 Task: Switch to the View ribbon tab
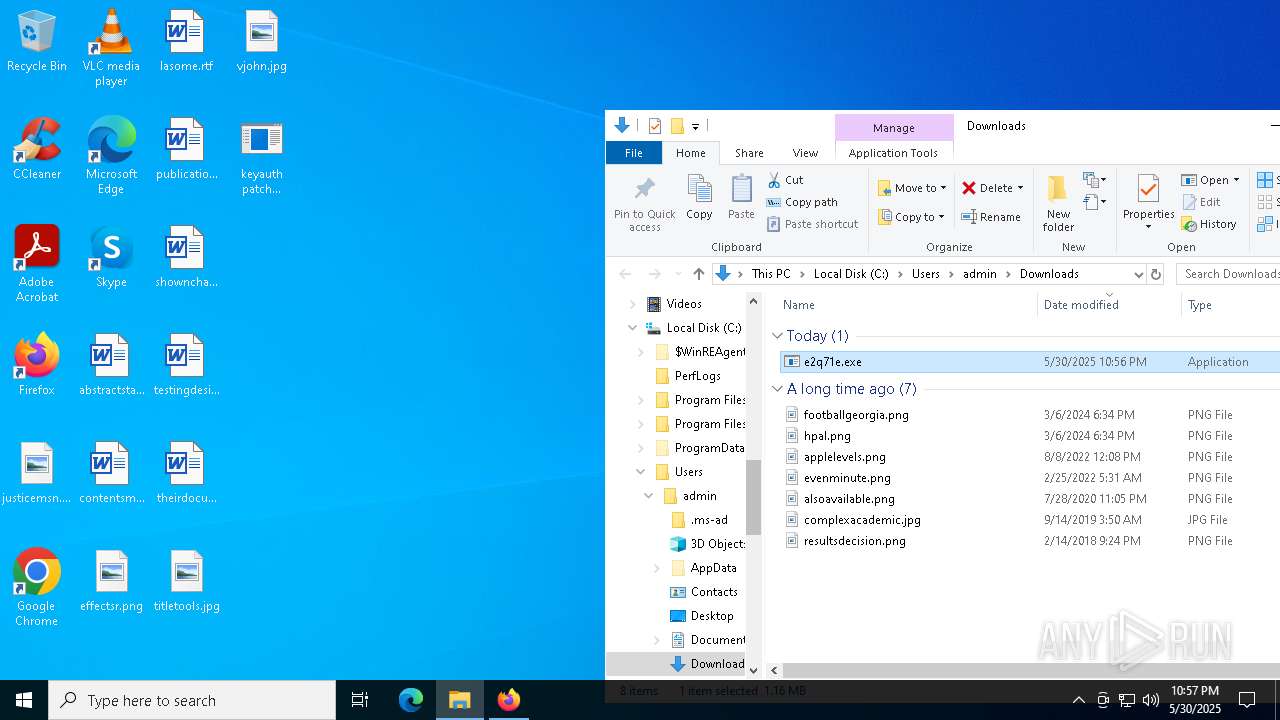(x=805, y=153)
